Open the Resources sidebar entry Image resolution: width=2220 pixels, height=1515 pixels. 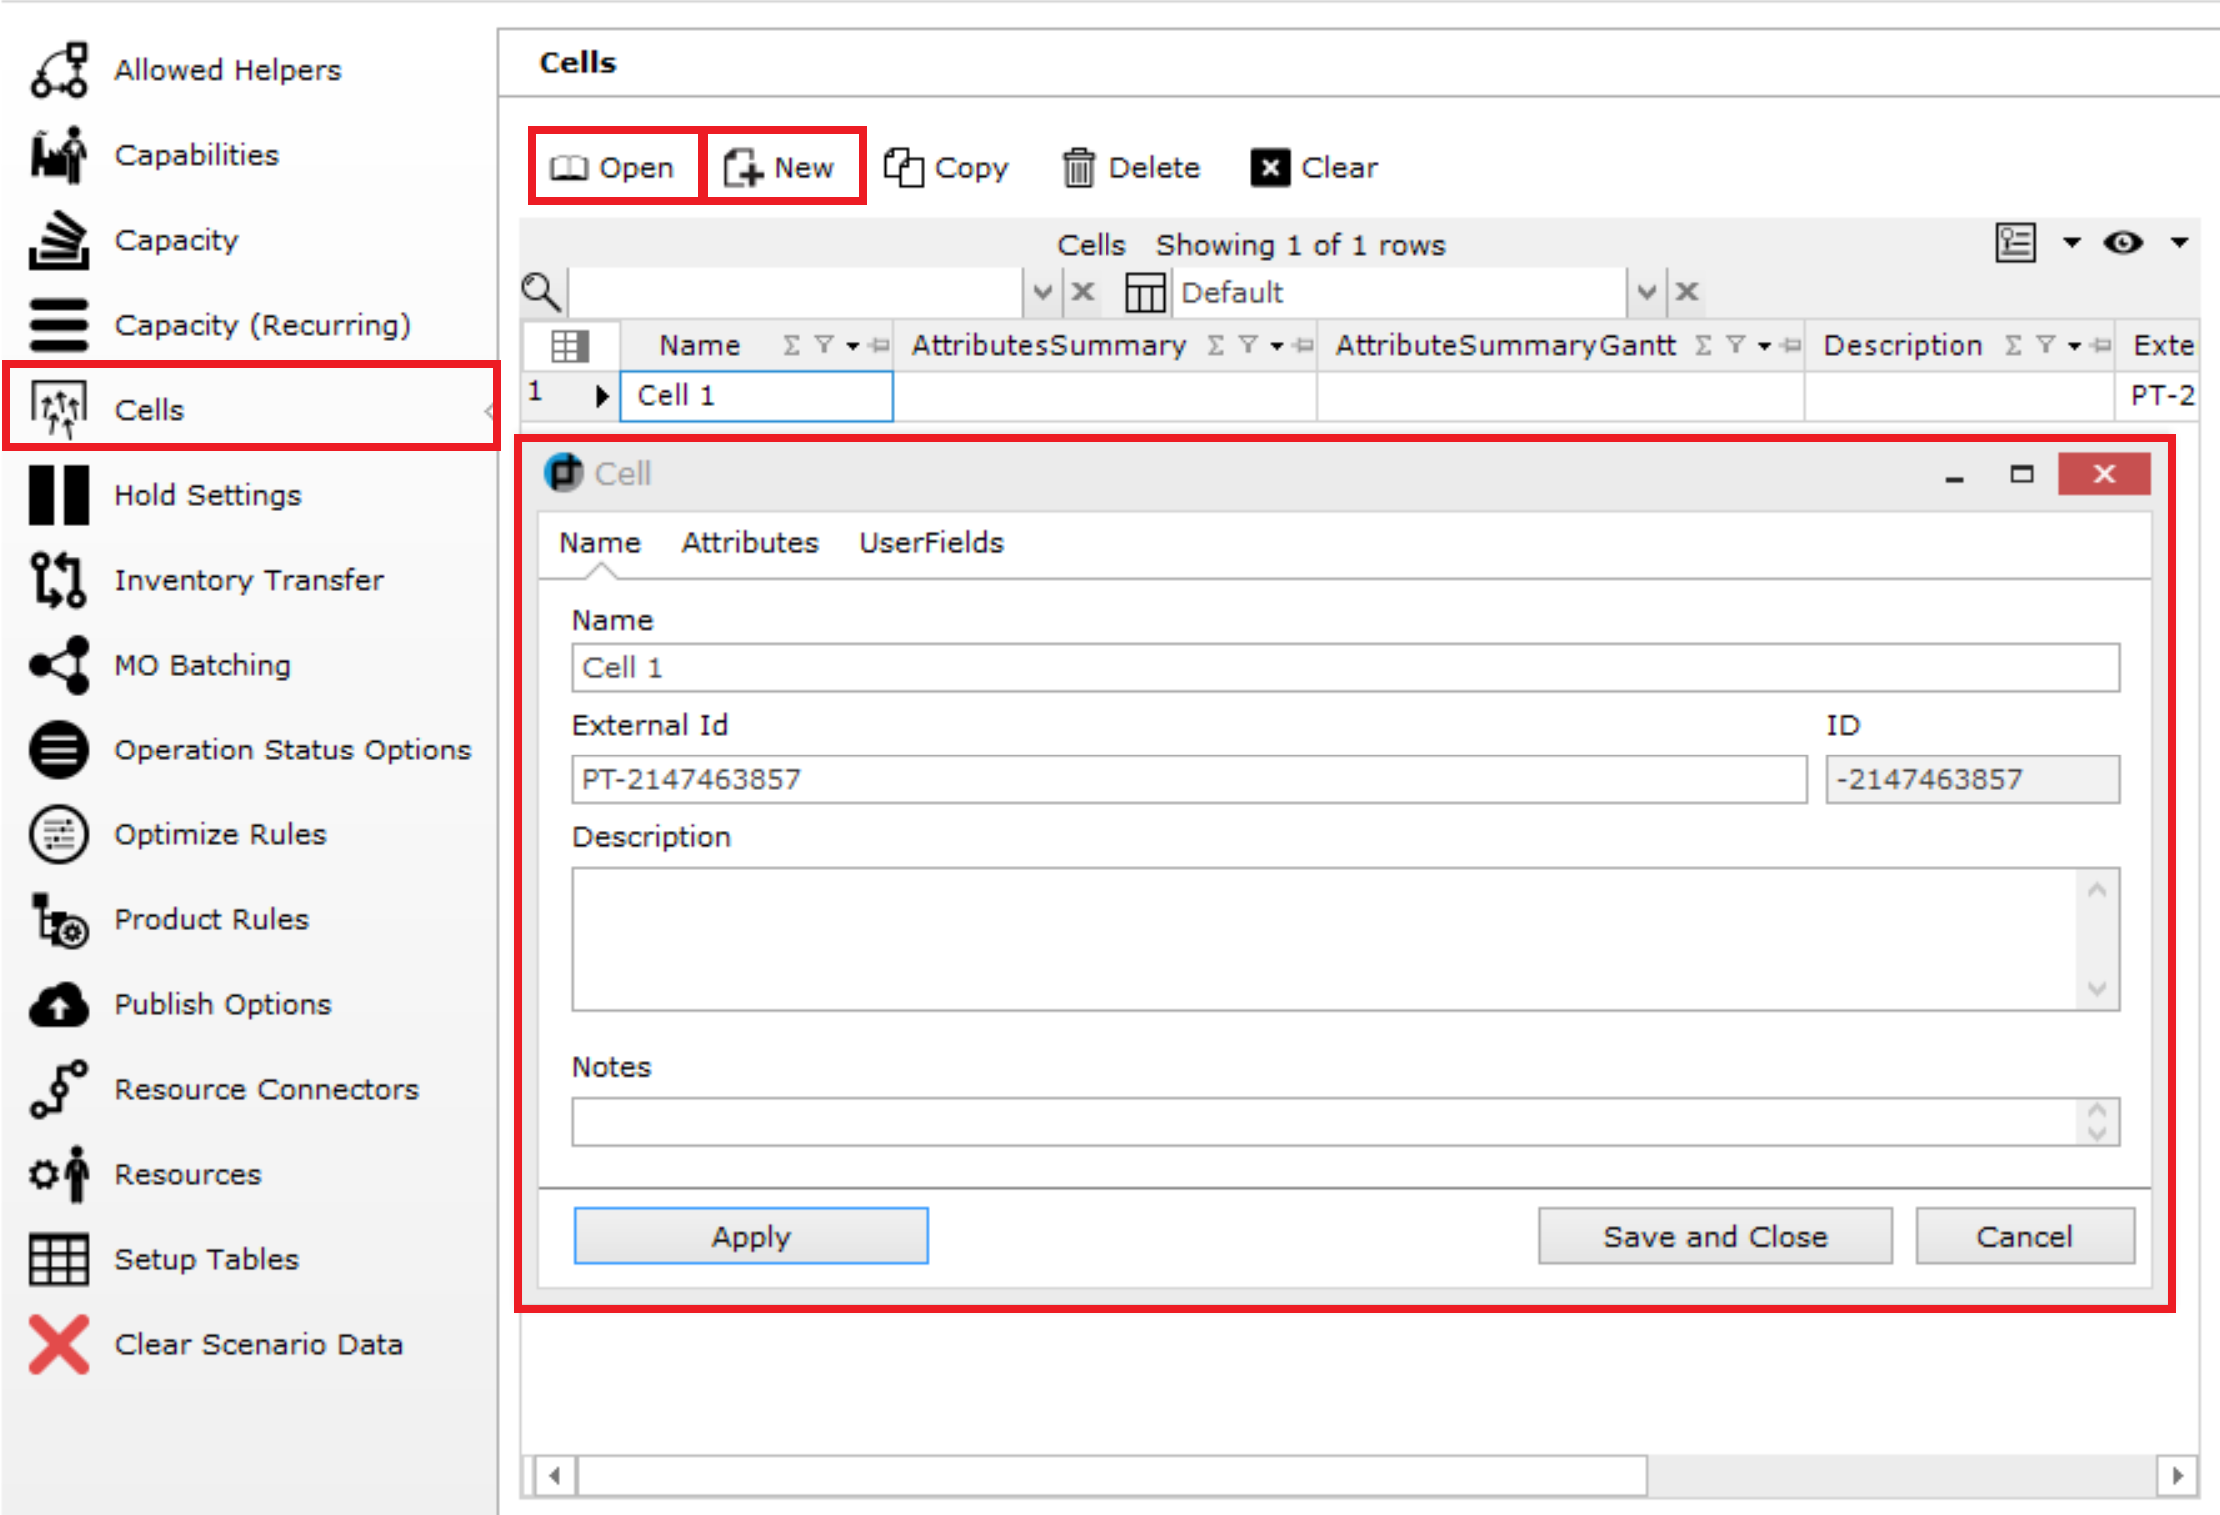tap(188, 1174)
